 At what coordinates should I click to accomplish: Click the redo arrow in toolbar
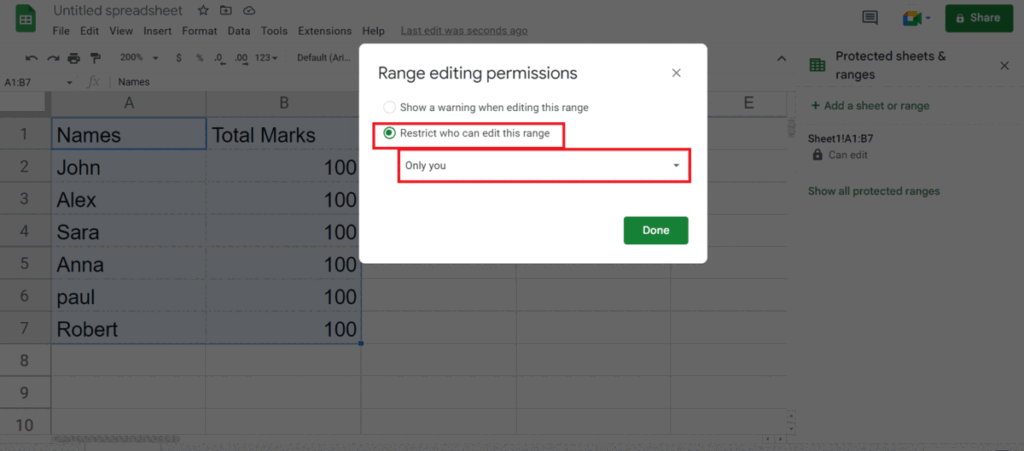pyautogui.click(x=53, y=58)
